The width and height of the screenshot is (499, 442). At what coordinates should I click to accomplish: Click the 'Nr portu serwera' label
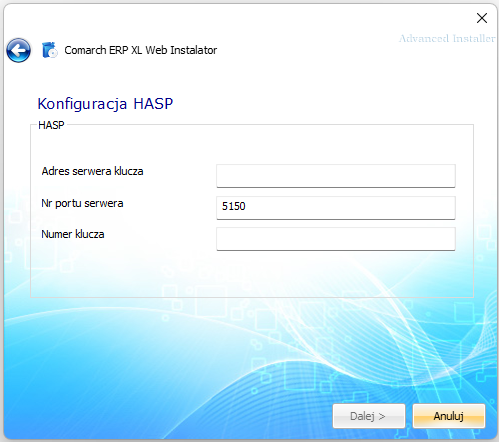82,203
